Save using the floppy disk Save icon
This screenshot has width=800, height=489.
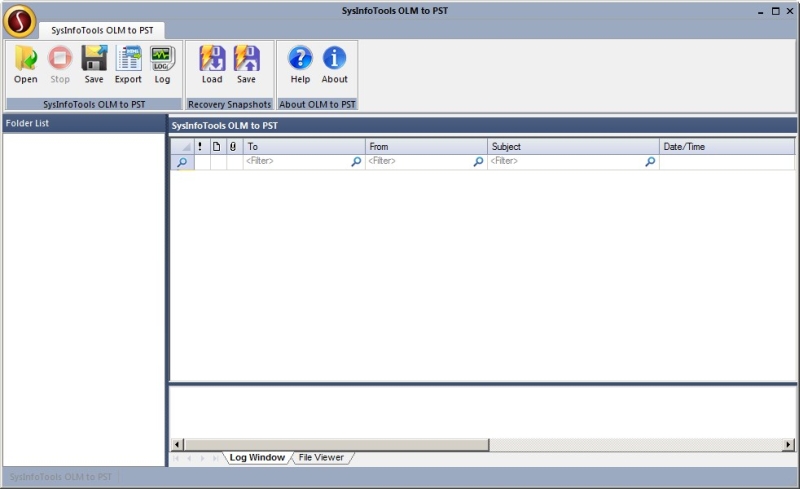click(x=94, y=64)
